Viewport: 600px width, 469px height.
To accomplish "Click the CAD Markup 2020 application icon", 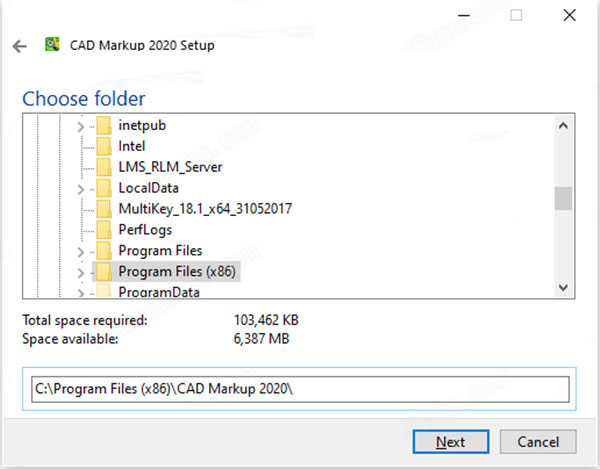I will 52,44.
